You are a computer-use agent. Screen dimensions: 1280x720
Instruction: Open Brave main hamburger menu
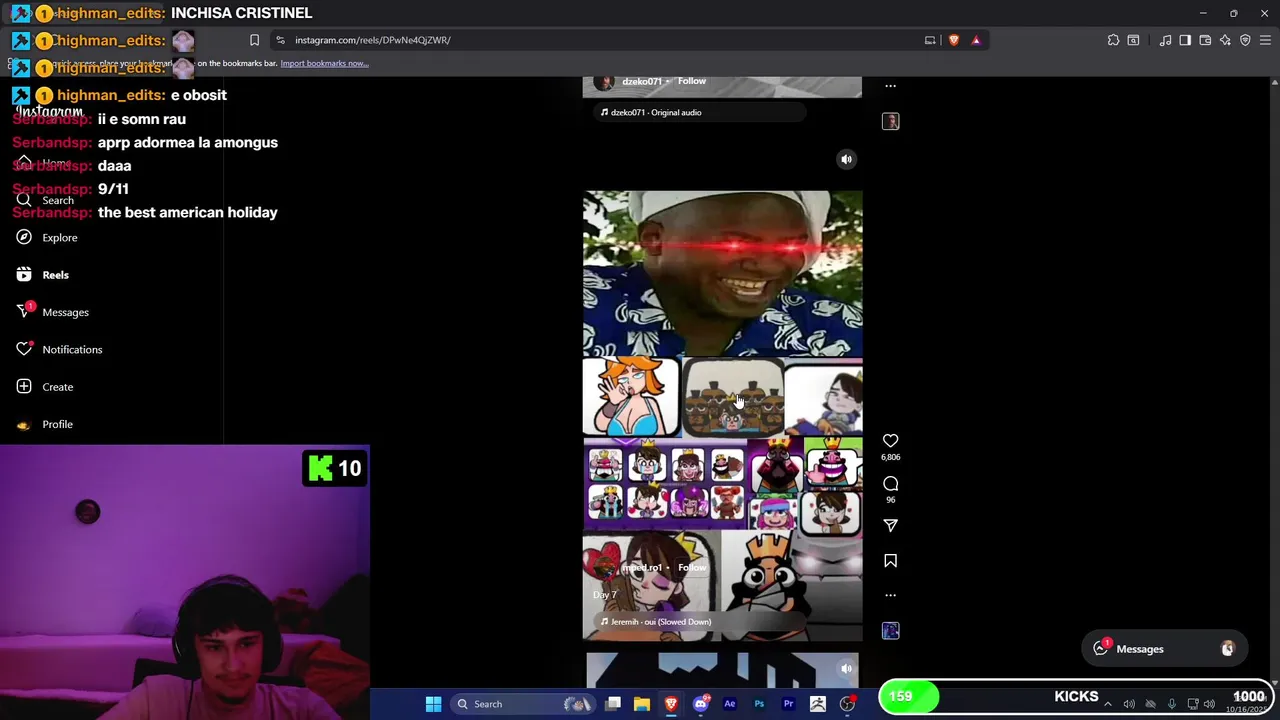1266,40
